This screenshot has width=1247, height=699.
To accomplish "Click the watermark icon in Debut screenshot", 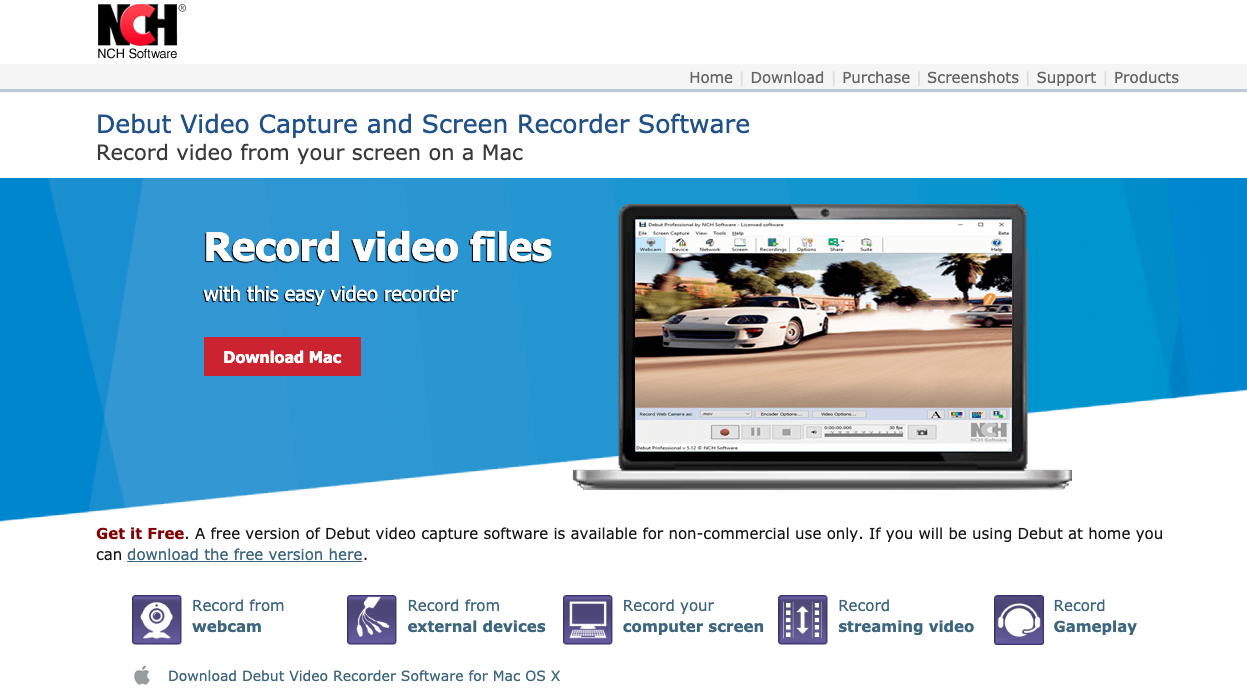I will (997, 414).
